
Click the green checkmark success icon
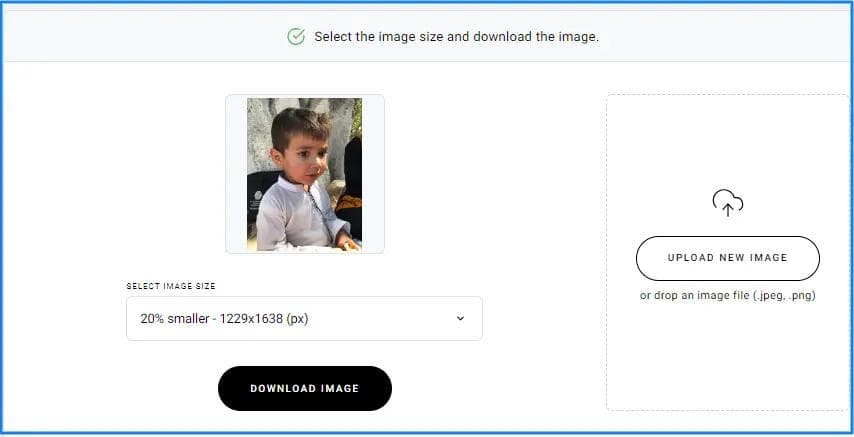coord(295,37)
